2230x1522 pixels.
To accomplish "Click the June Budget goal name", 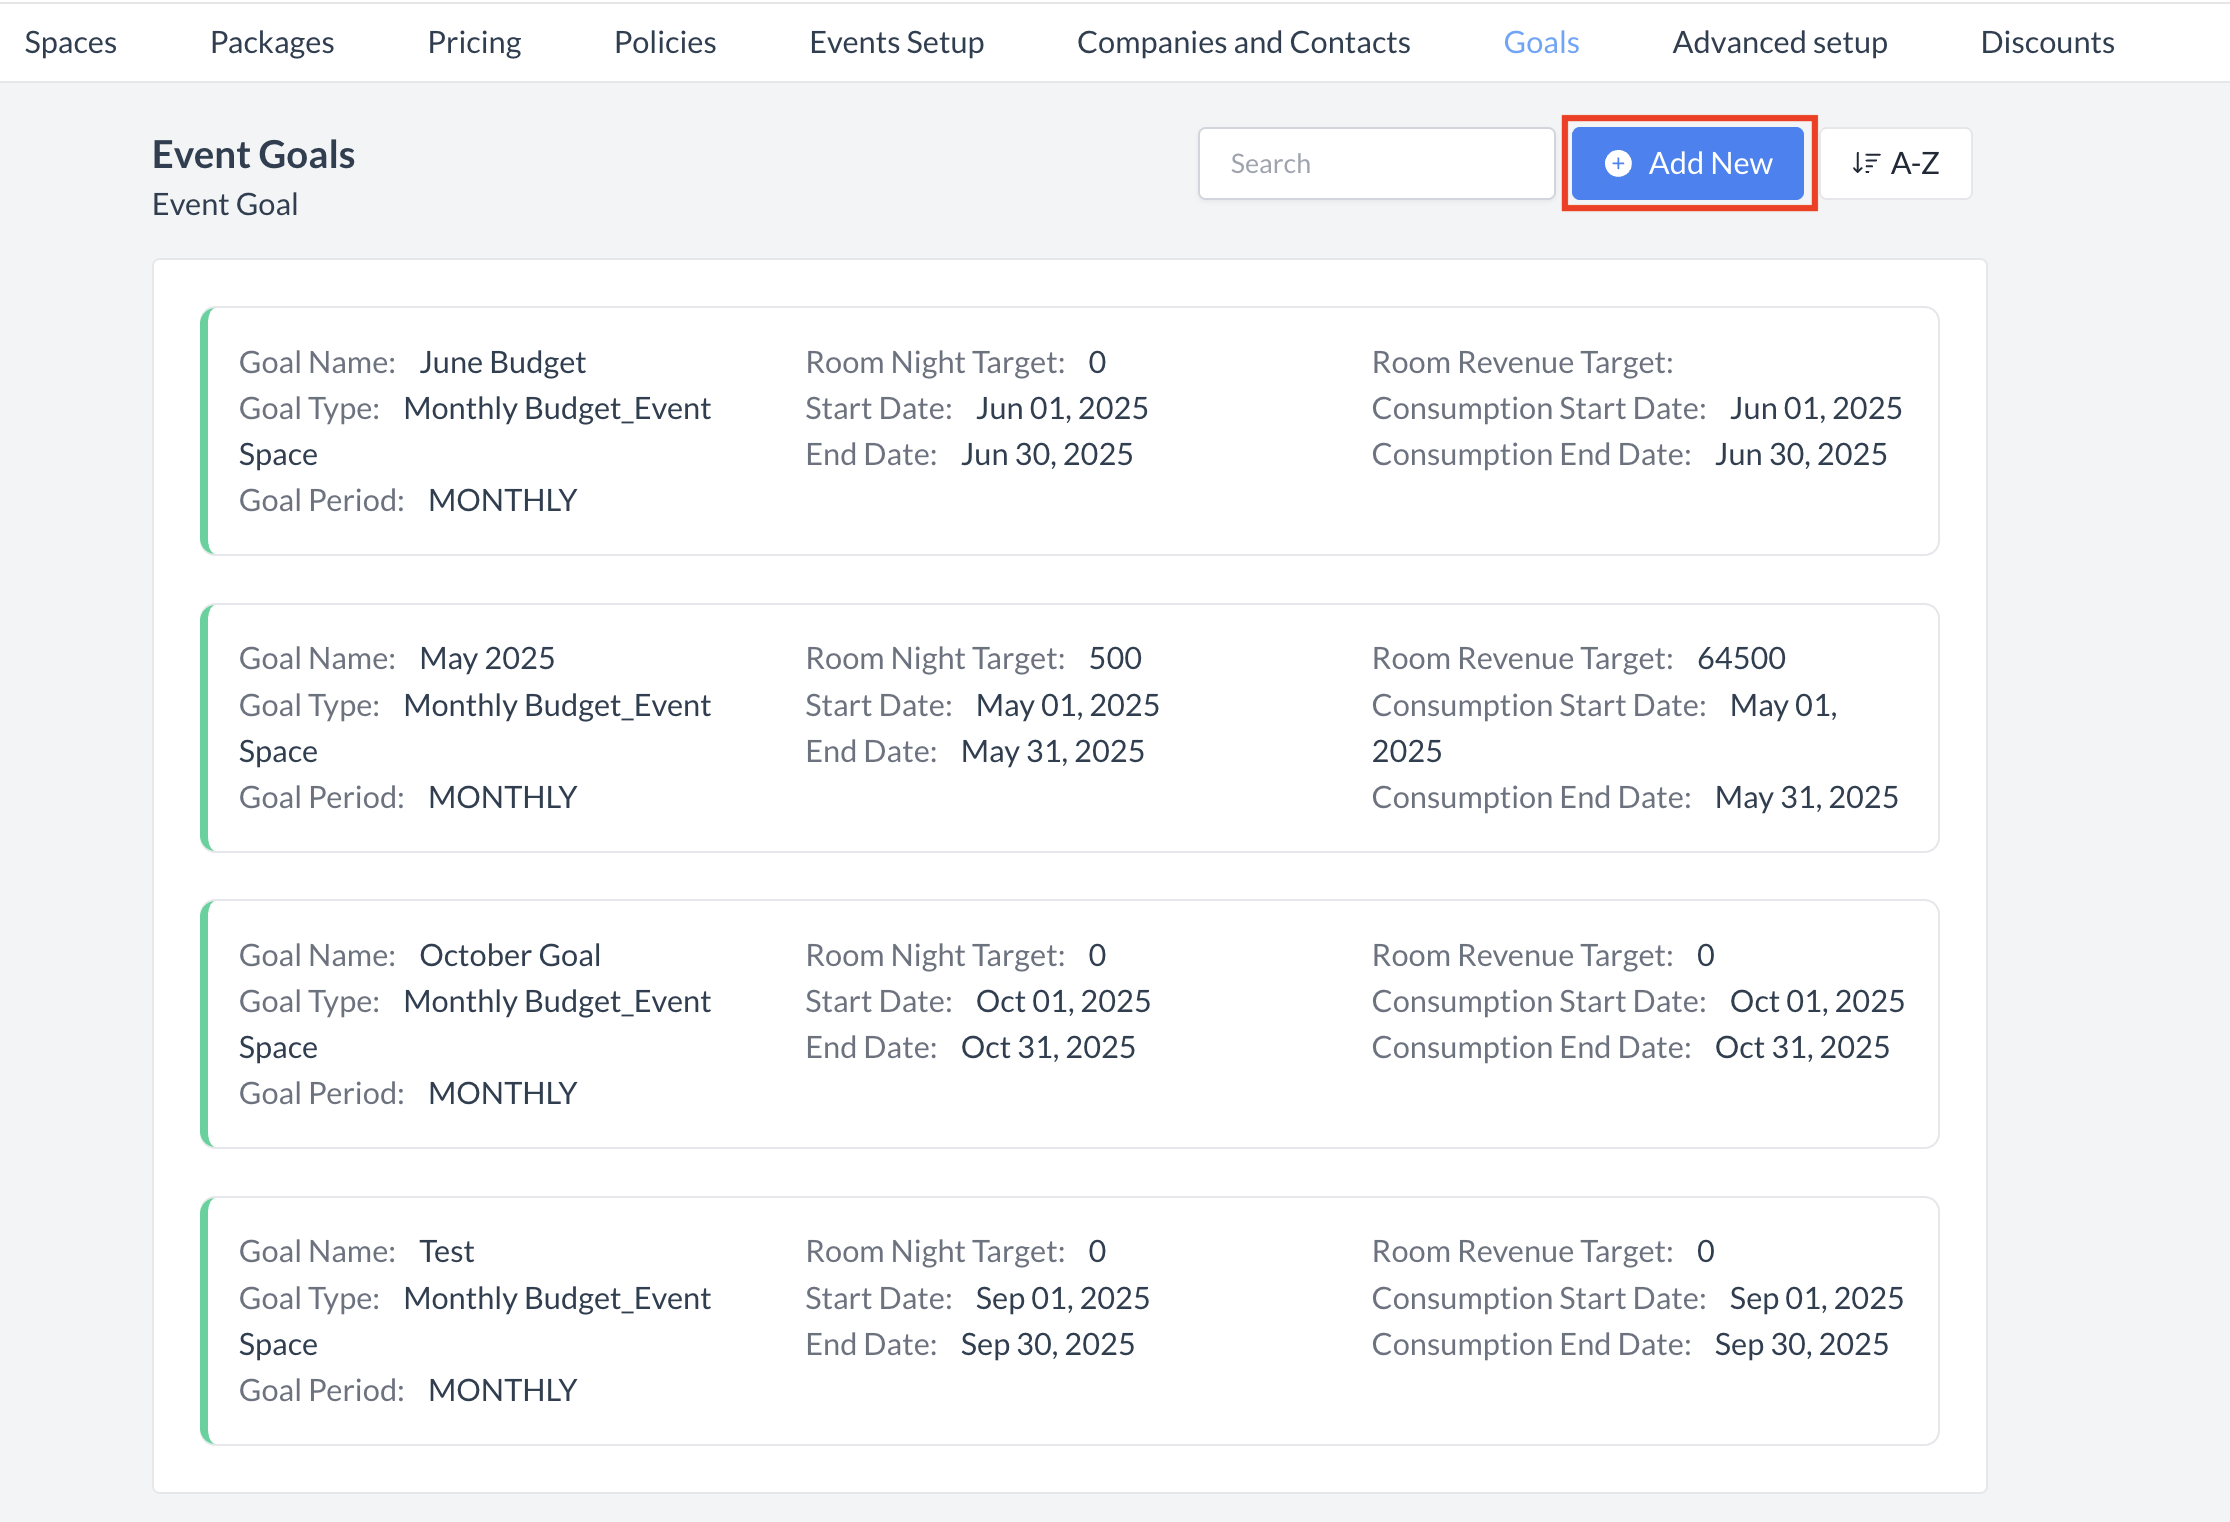I will coord(502,361).
